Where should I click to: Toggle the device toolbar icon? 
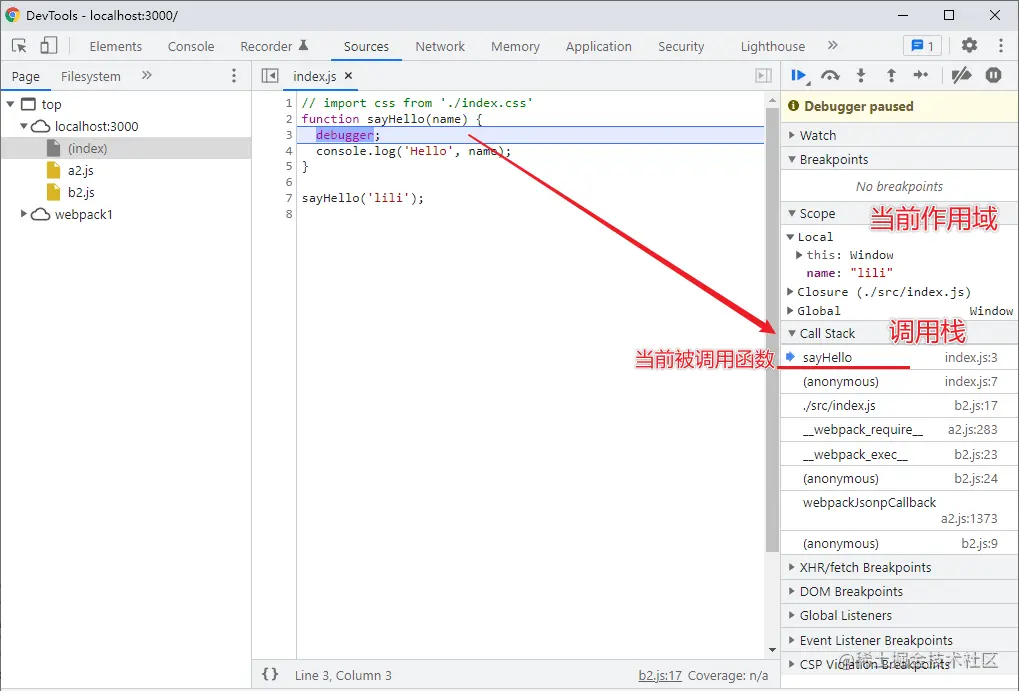[x=49, y=46]
